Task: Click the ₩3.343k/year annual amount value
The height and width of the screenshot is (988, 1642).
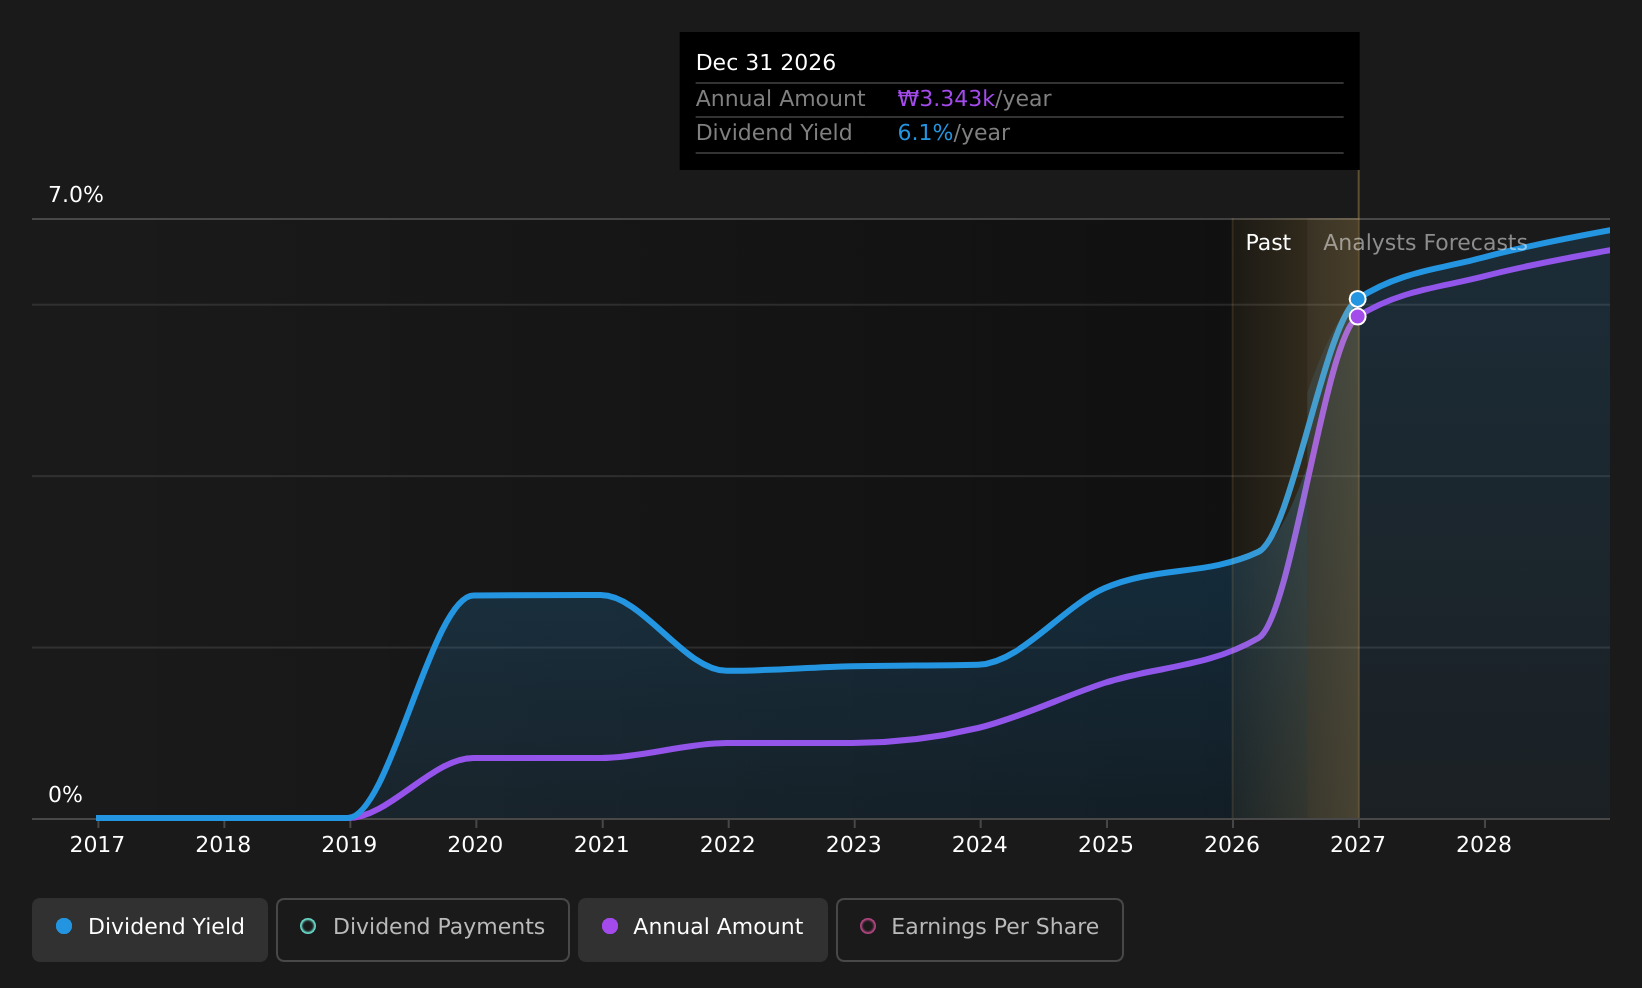Action: pos(974,99)
